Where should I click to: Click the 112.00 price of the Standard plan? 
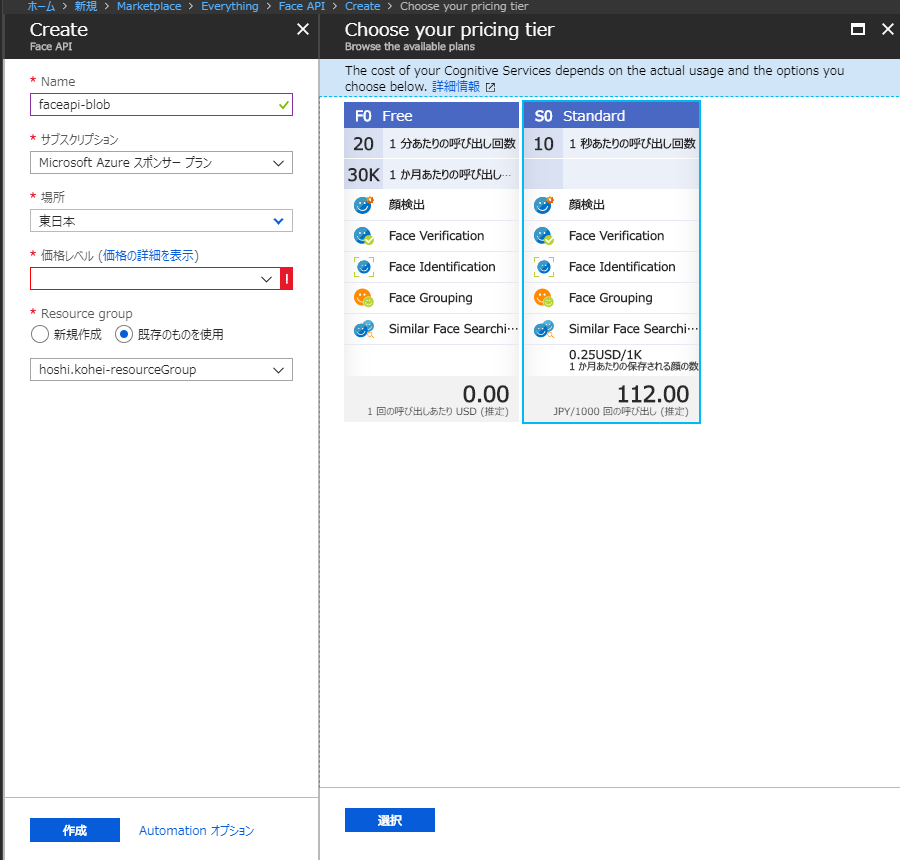[x=653, y=394]
